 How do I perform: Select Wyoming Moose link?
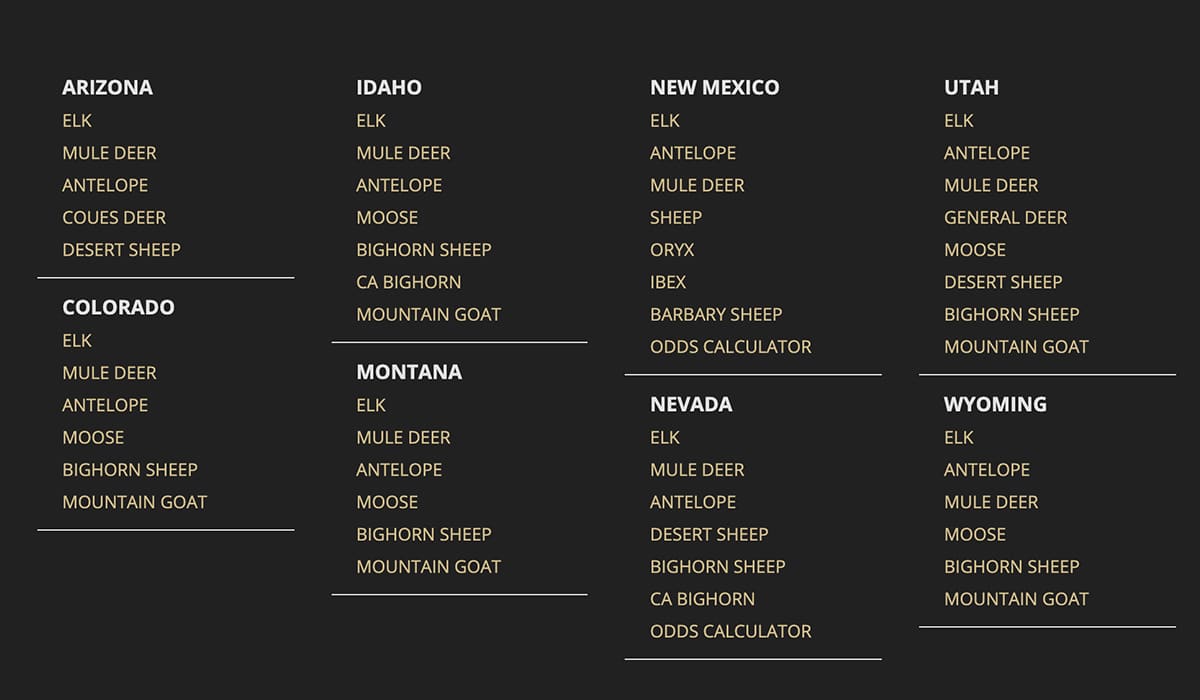coord(975,534)
